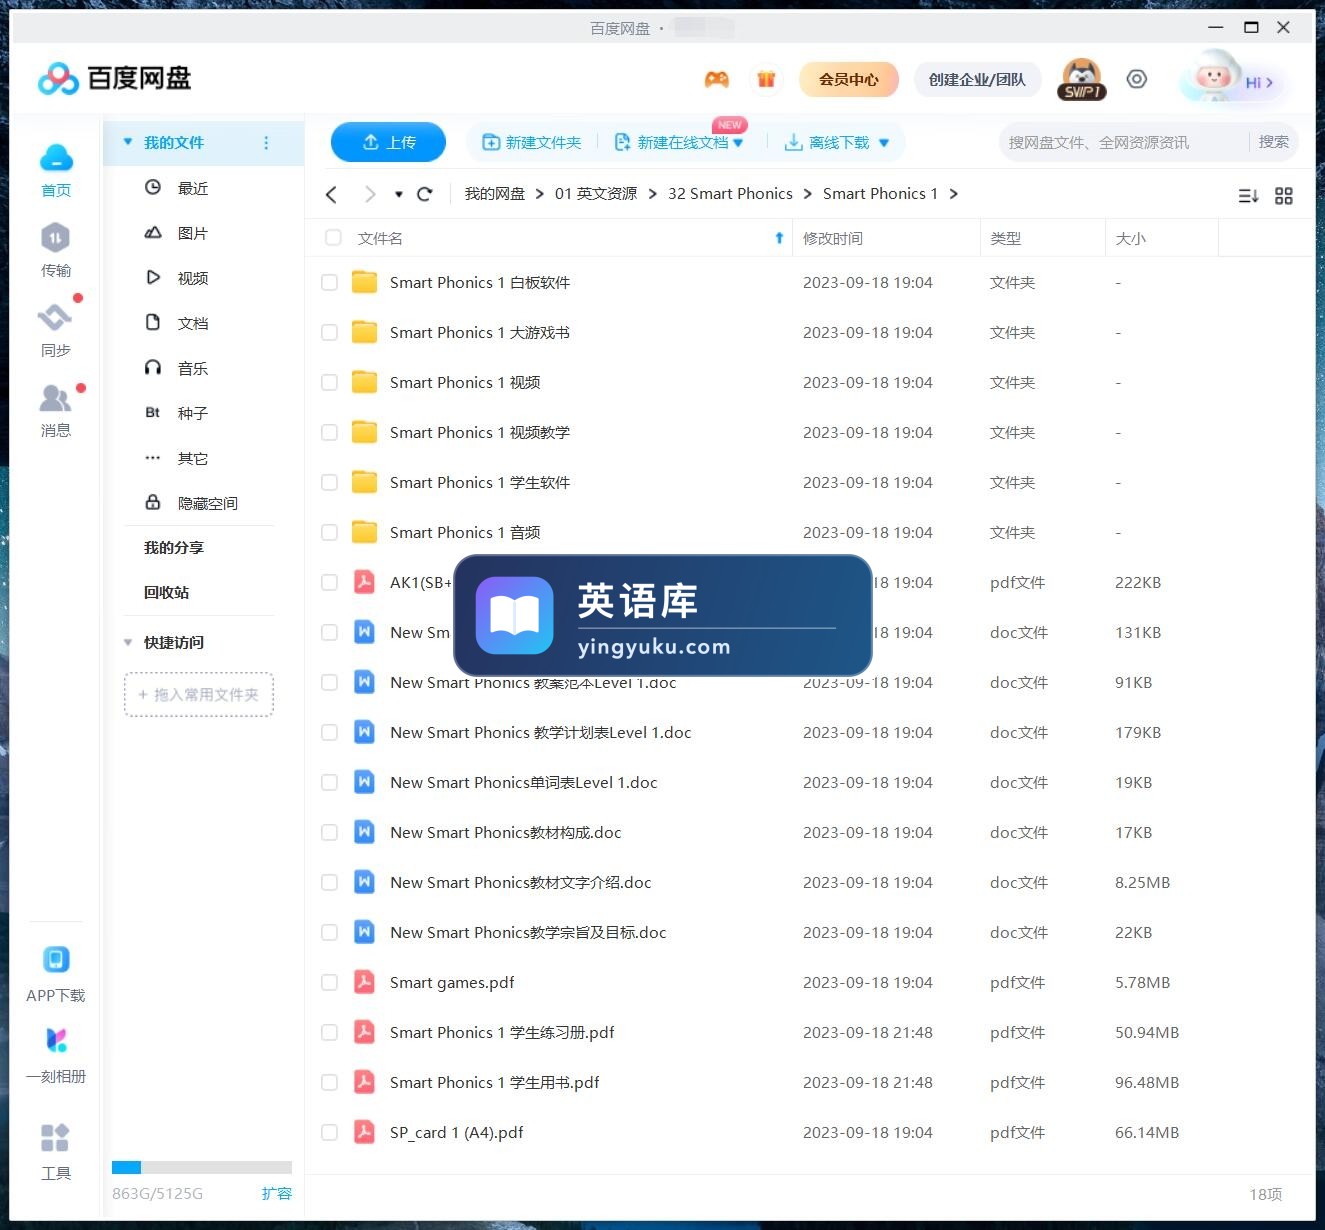Screen dimensions: 1325x1230
Task: Open the Other (其它) category
Action: click(193, 458)
